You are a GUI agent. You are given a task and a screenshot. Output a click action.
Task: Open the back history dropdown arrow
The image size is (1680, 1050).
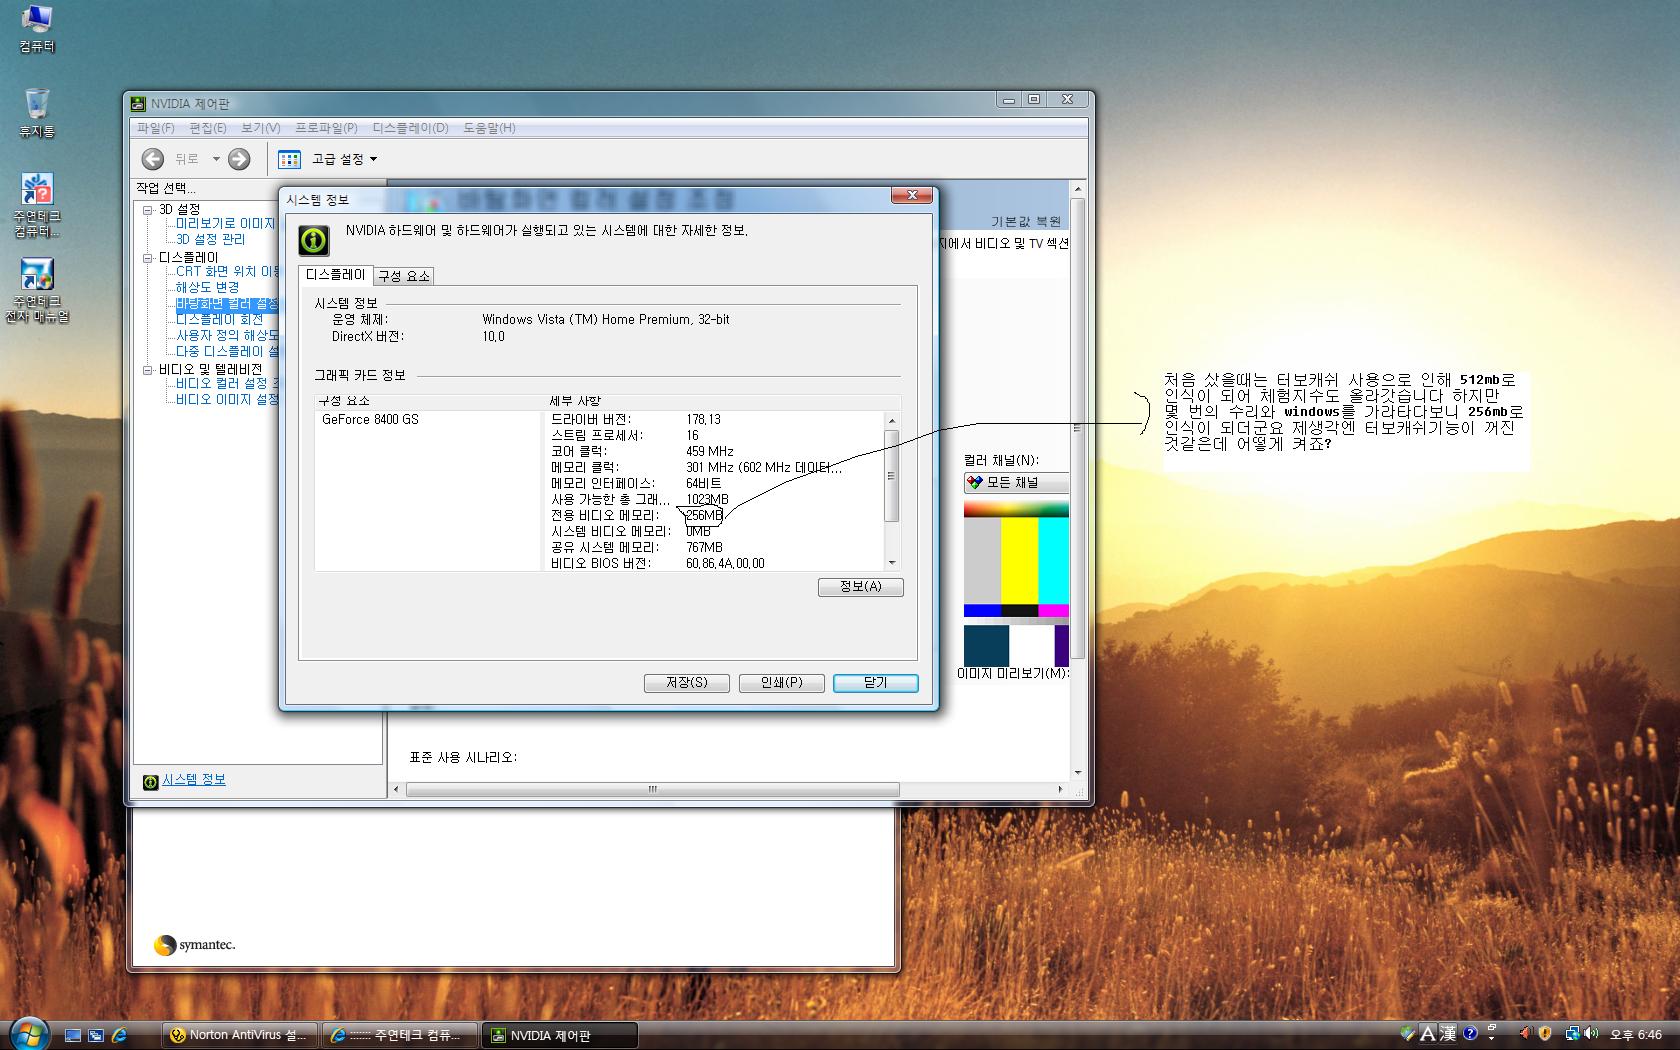[215, 159]
